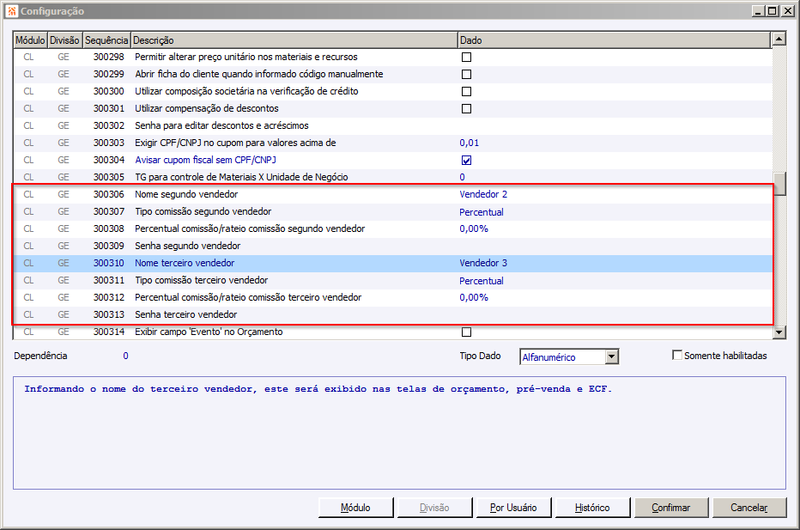The width and height of the screenshot is (800, 530).
Task: Select row 'Percentual comissão/rateio comissão segundo vendedor'
Action: point(392,229)
